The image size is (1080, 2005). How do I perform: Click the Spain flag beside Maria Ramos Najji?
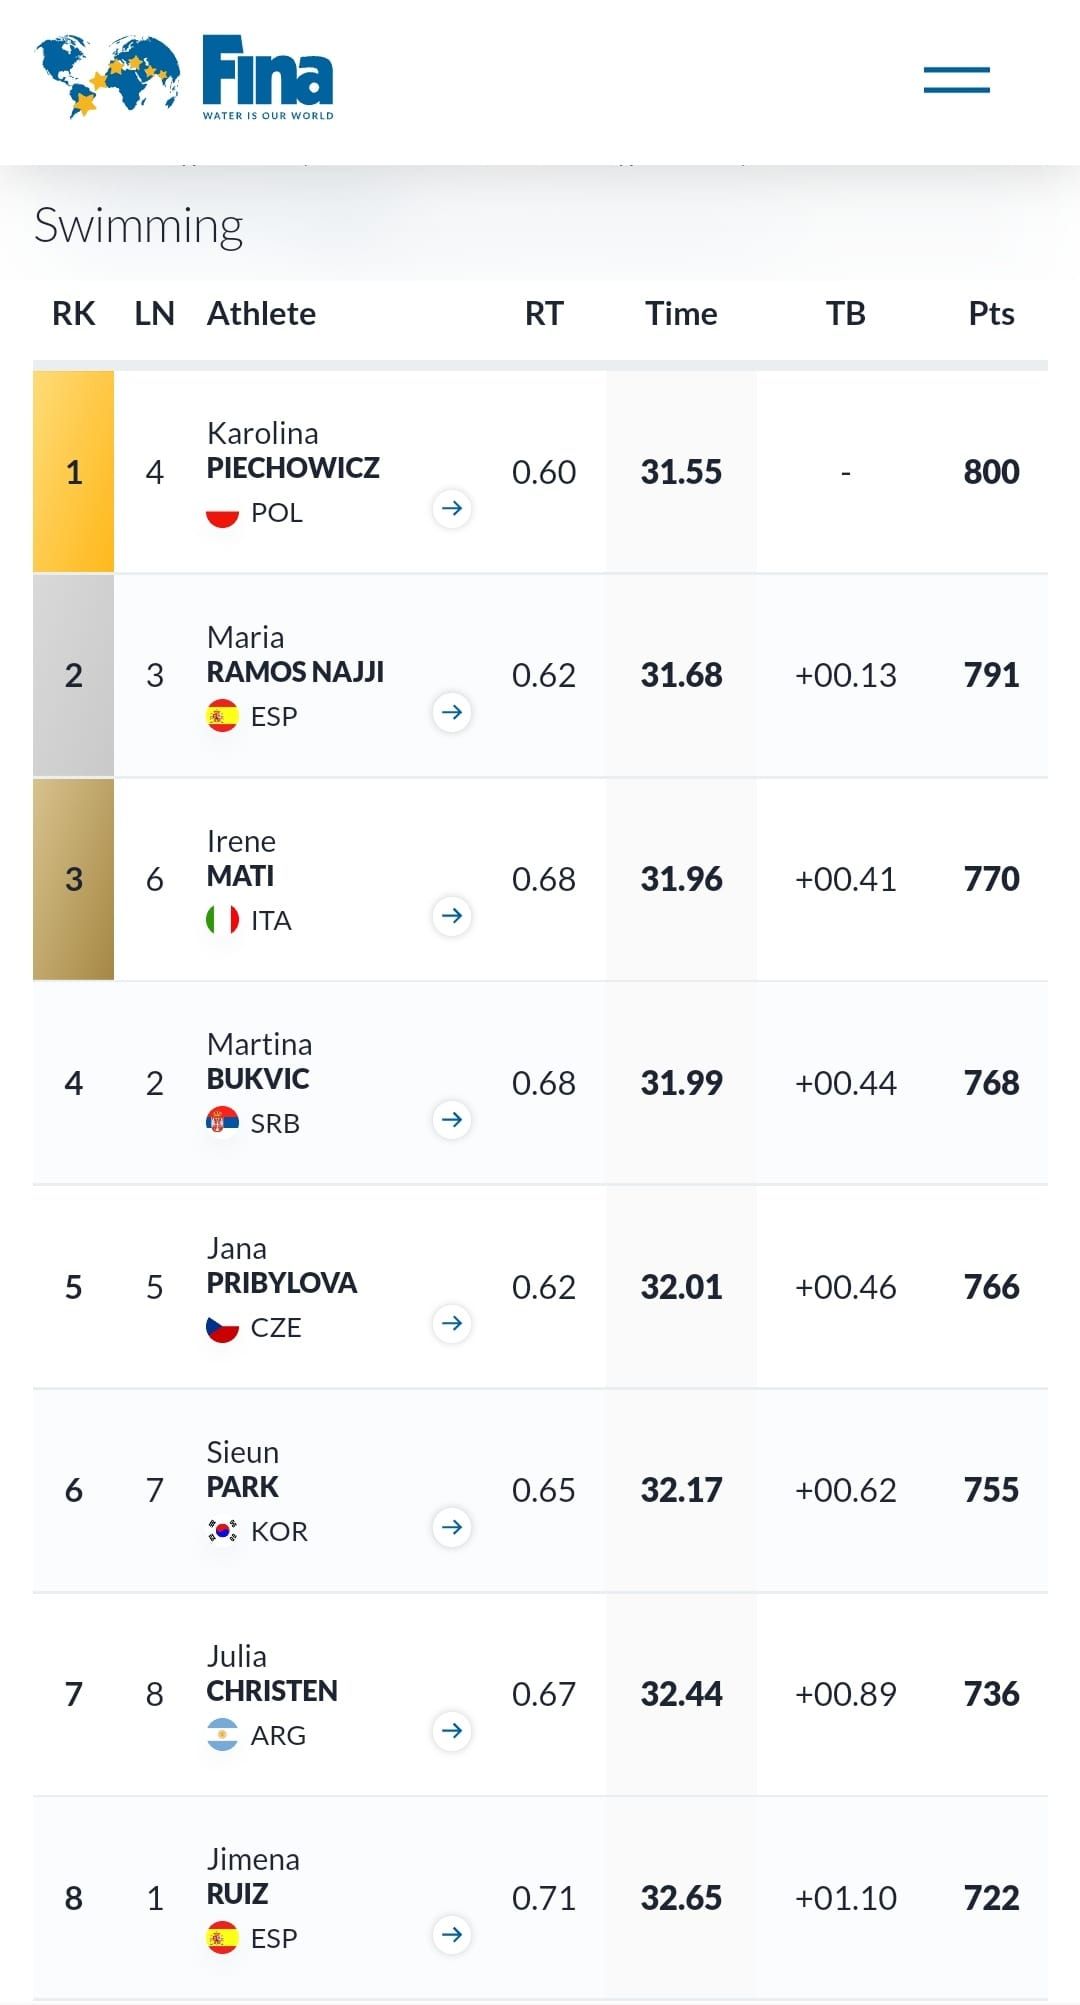click(222, 716)
